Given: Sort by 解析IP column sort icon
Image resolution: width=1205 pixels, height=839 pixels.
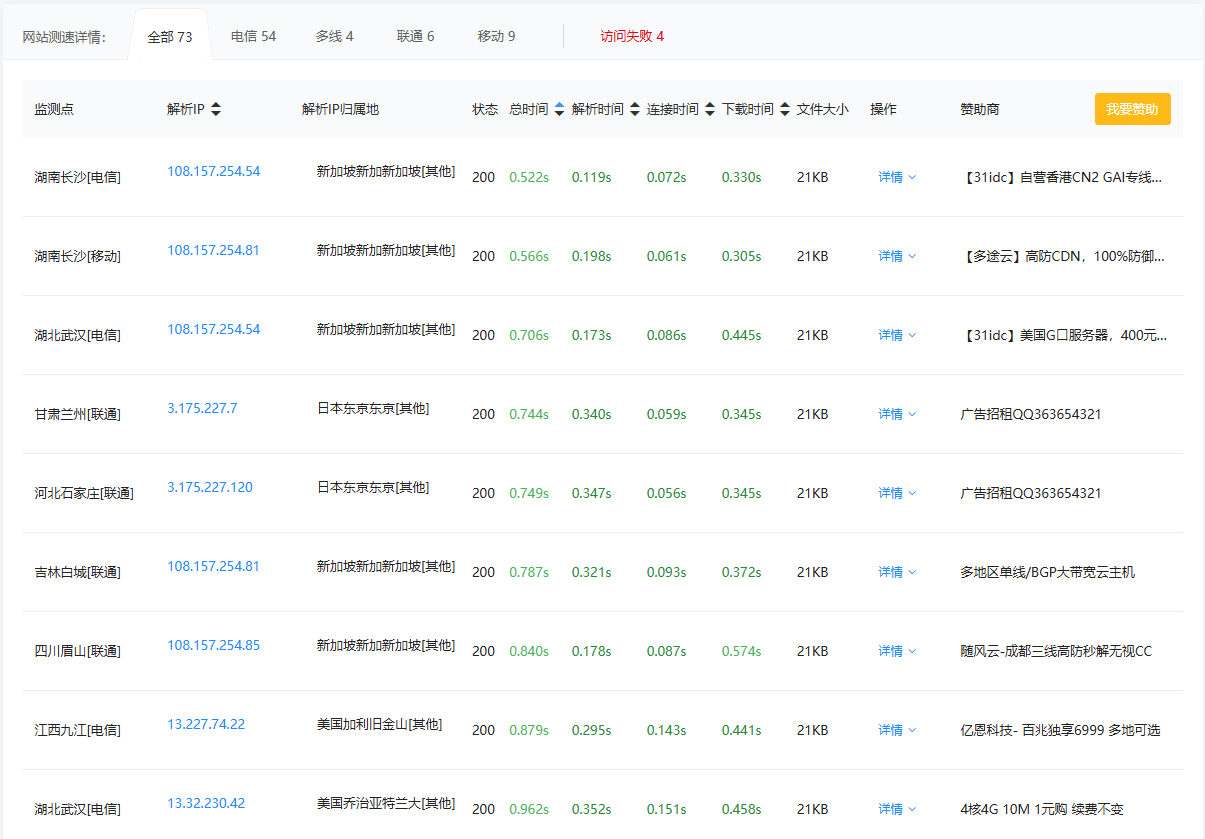Looking at the screenshot, I should (216, 109).
